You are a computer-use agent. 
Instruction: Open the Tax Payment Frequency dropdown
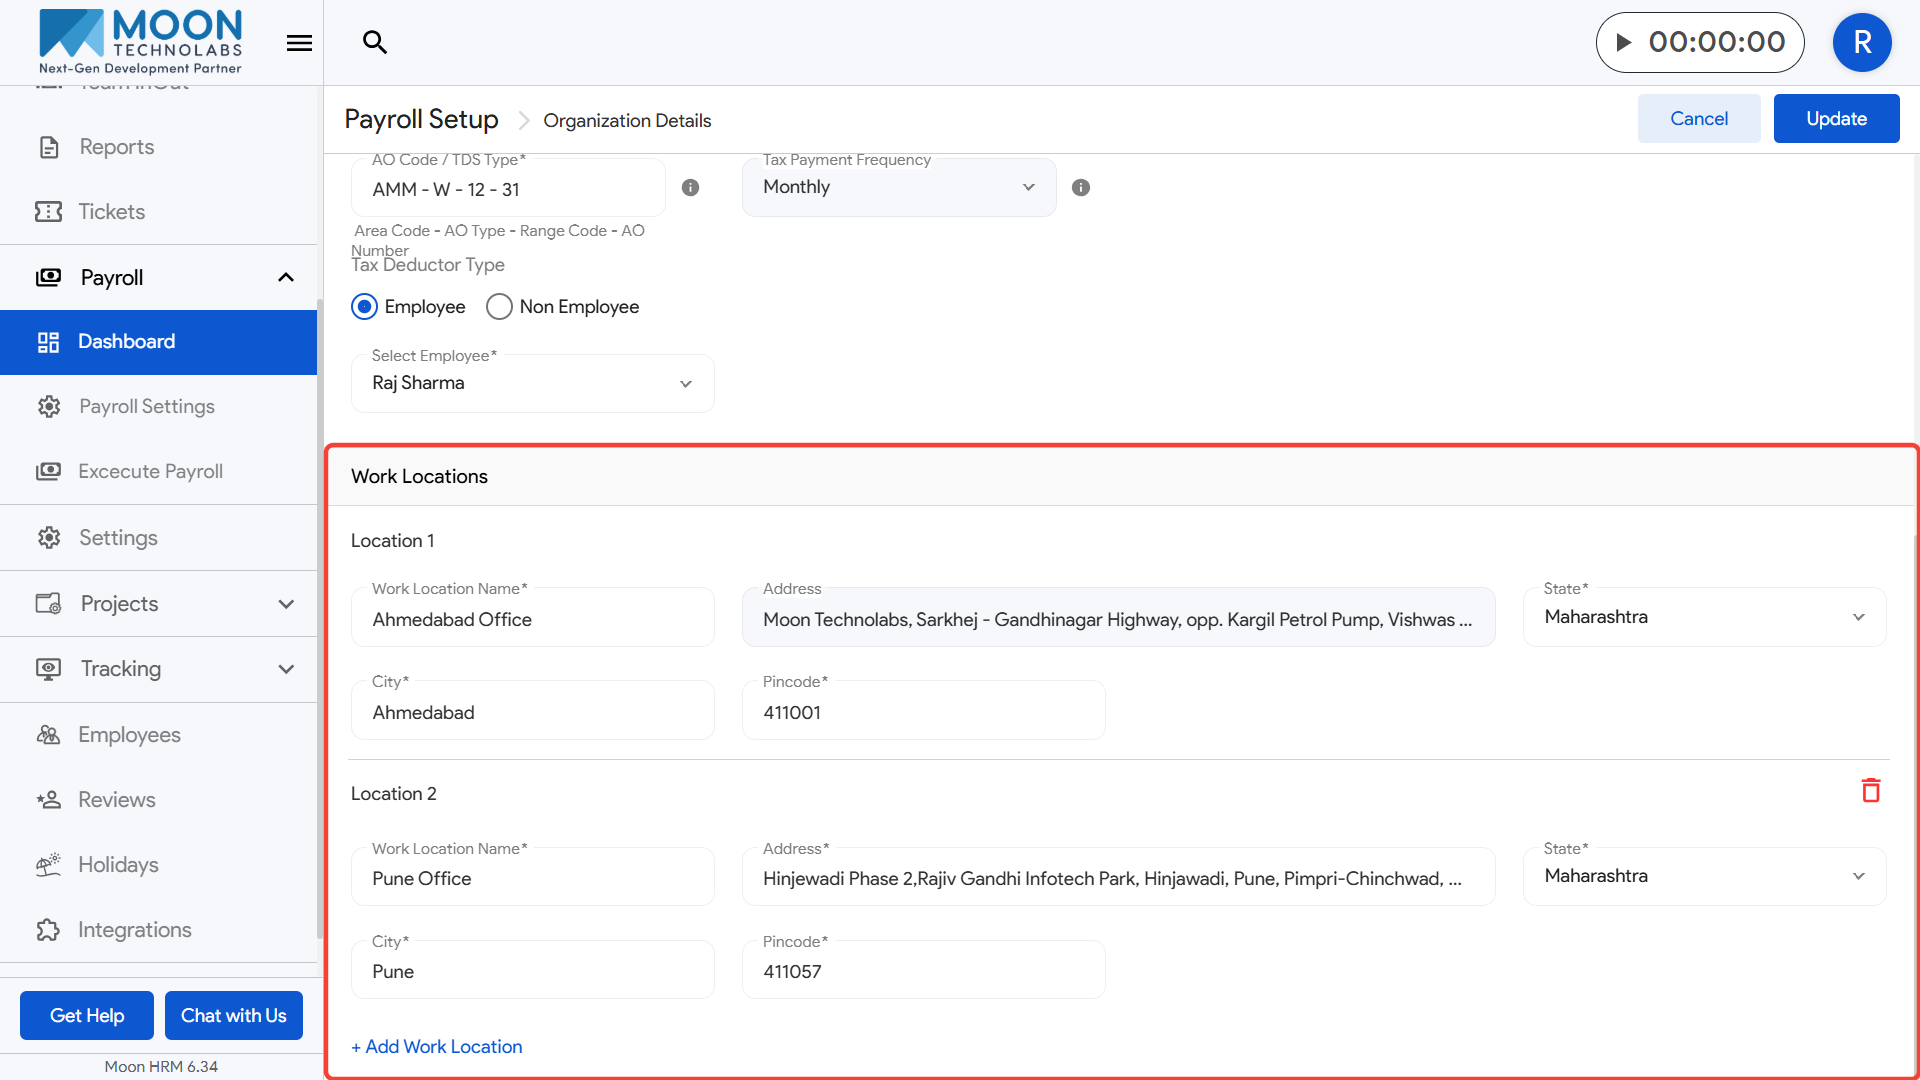[898, 188]
